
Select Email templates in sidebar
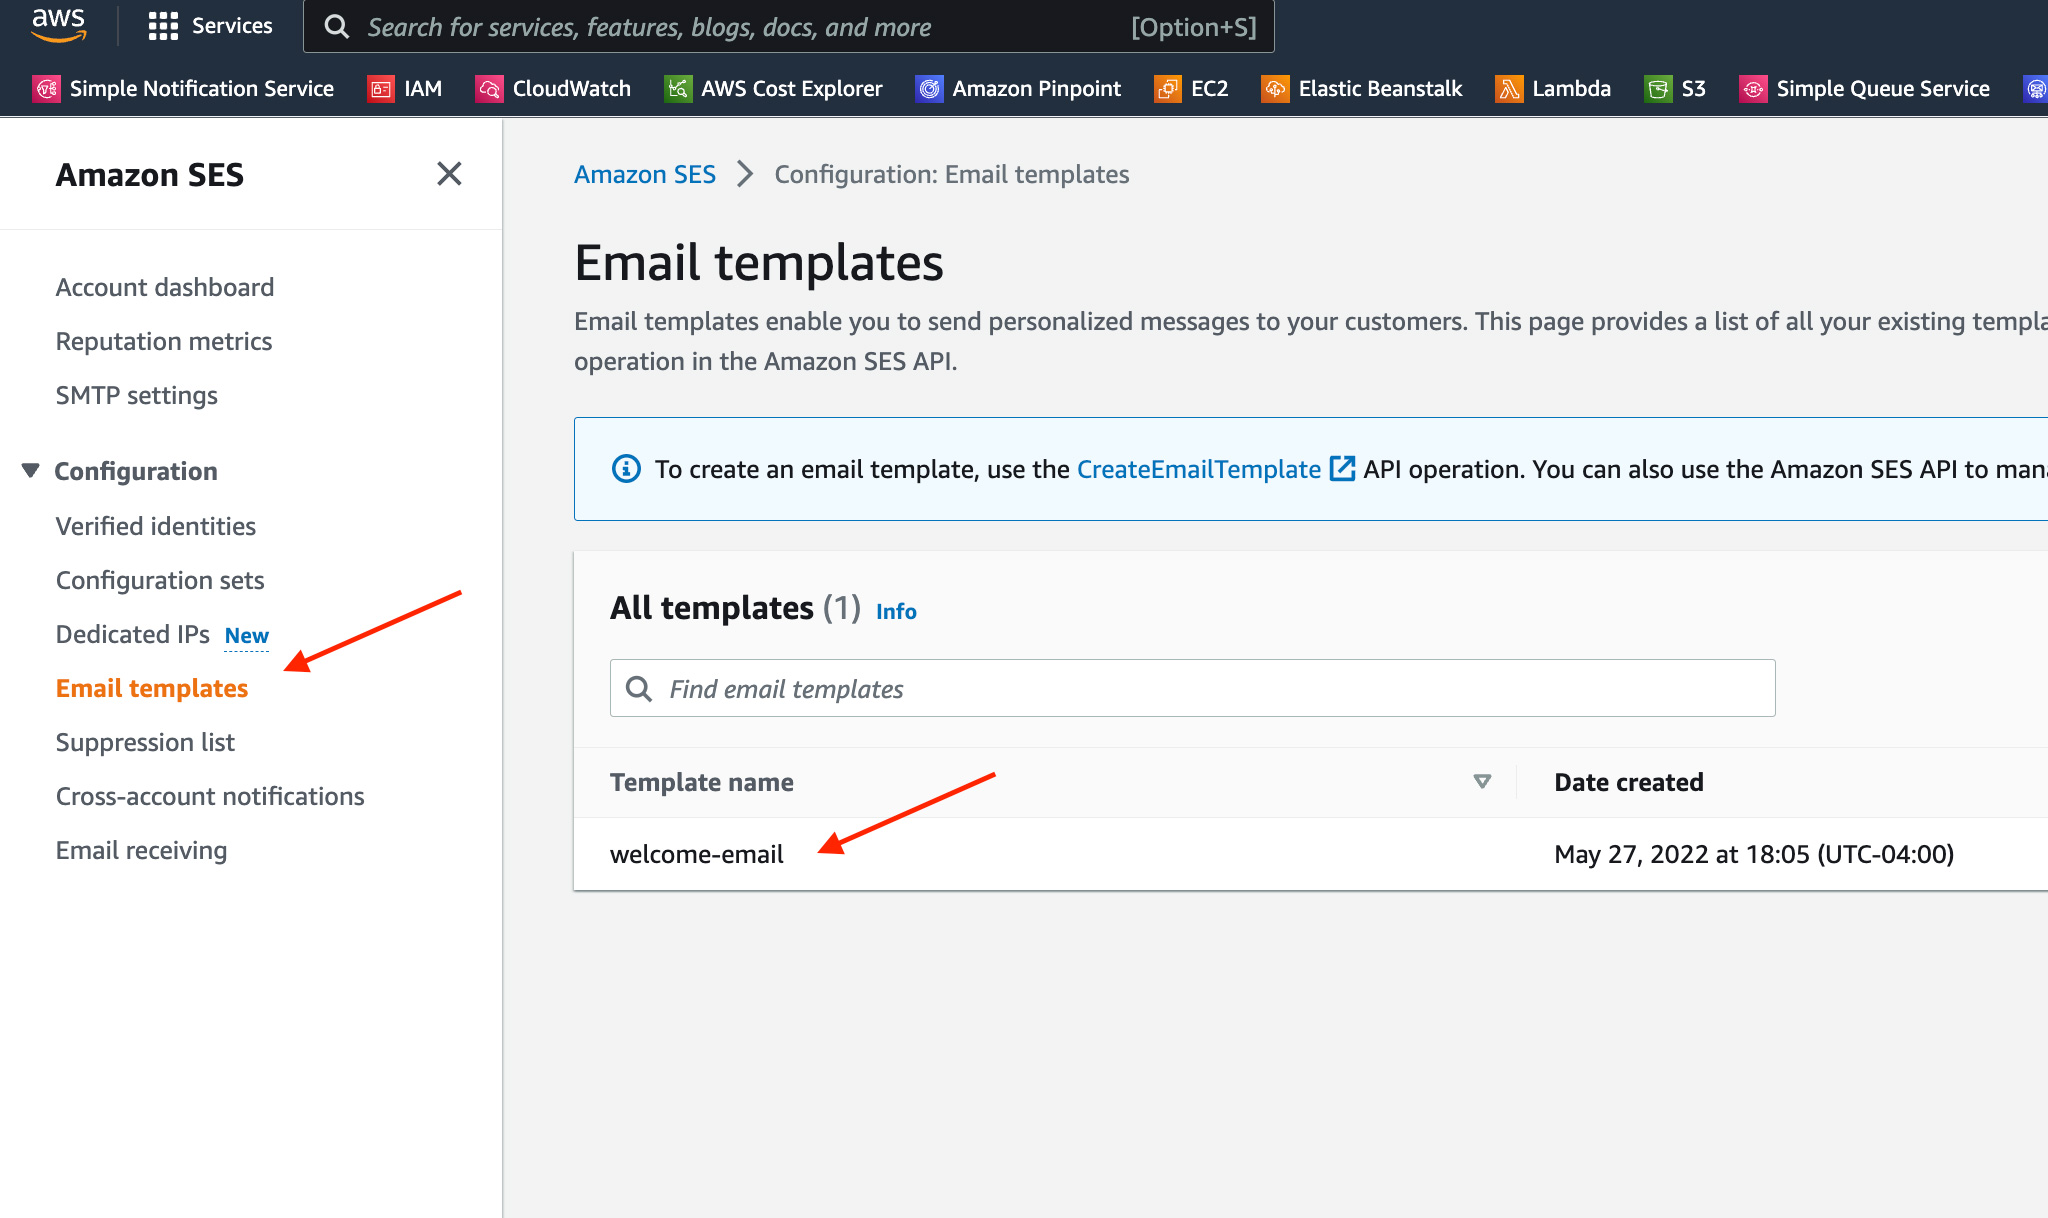point(152,688)
